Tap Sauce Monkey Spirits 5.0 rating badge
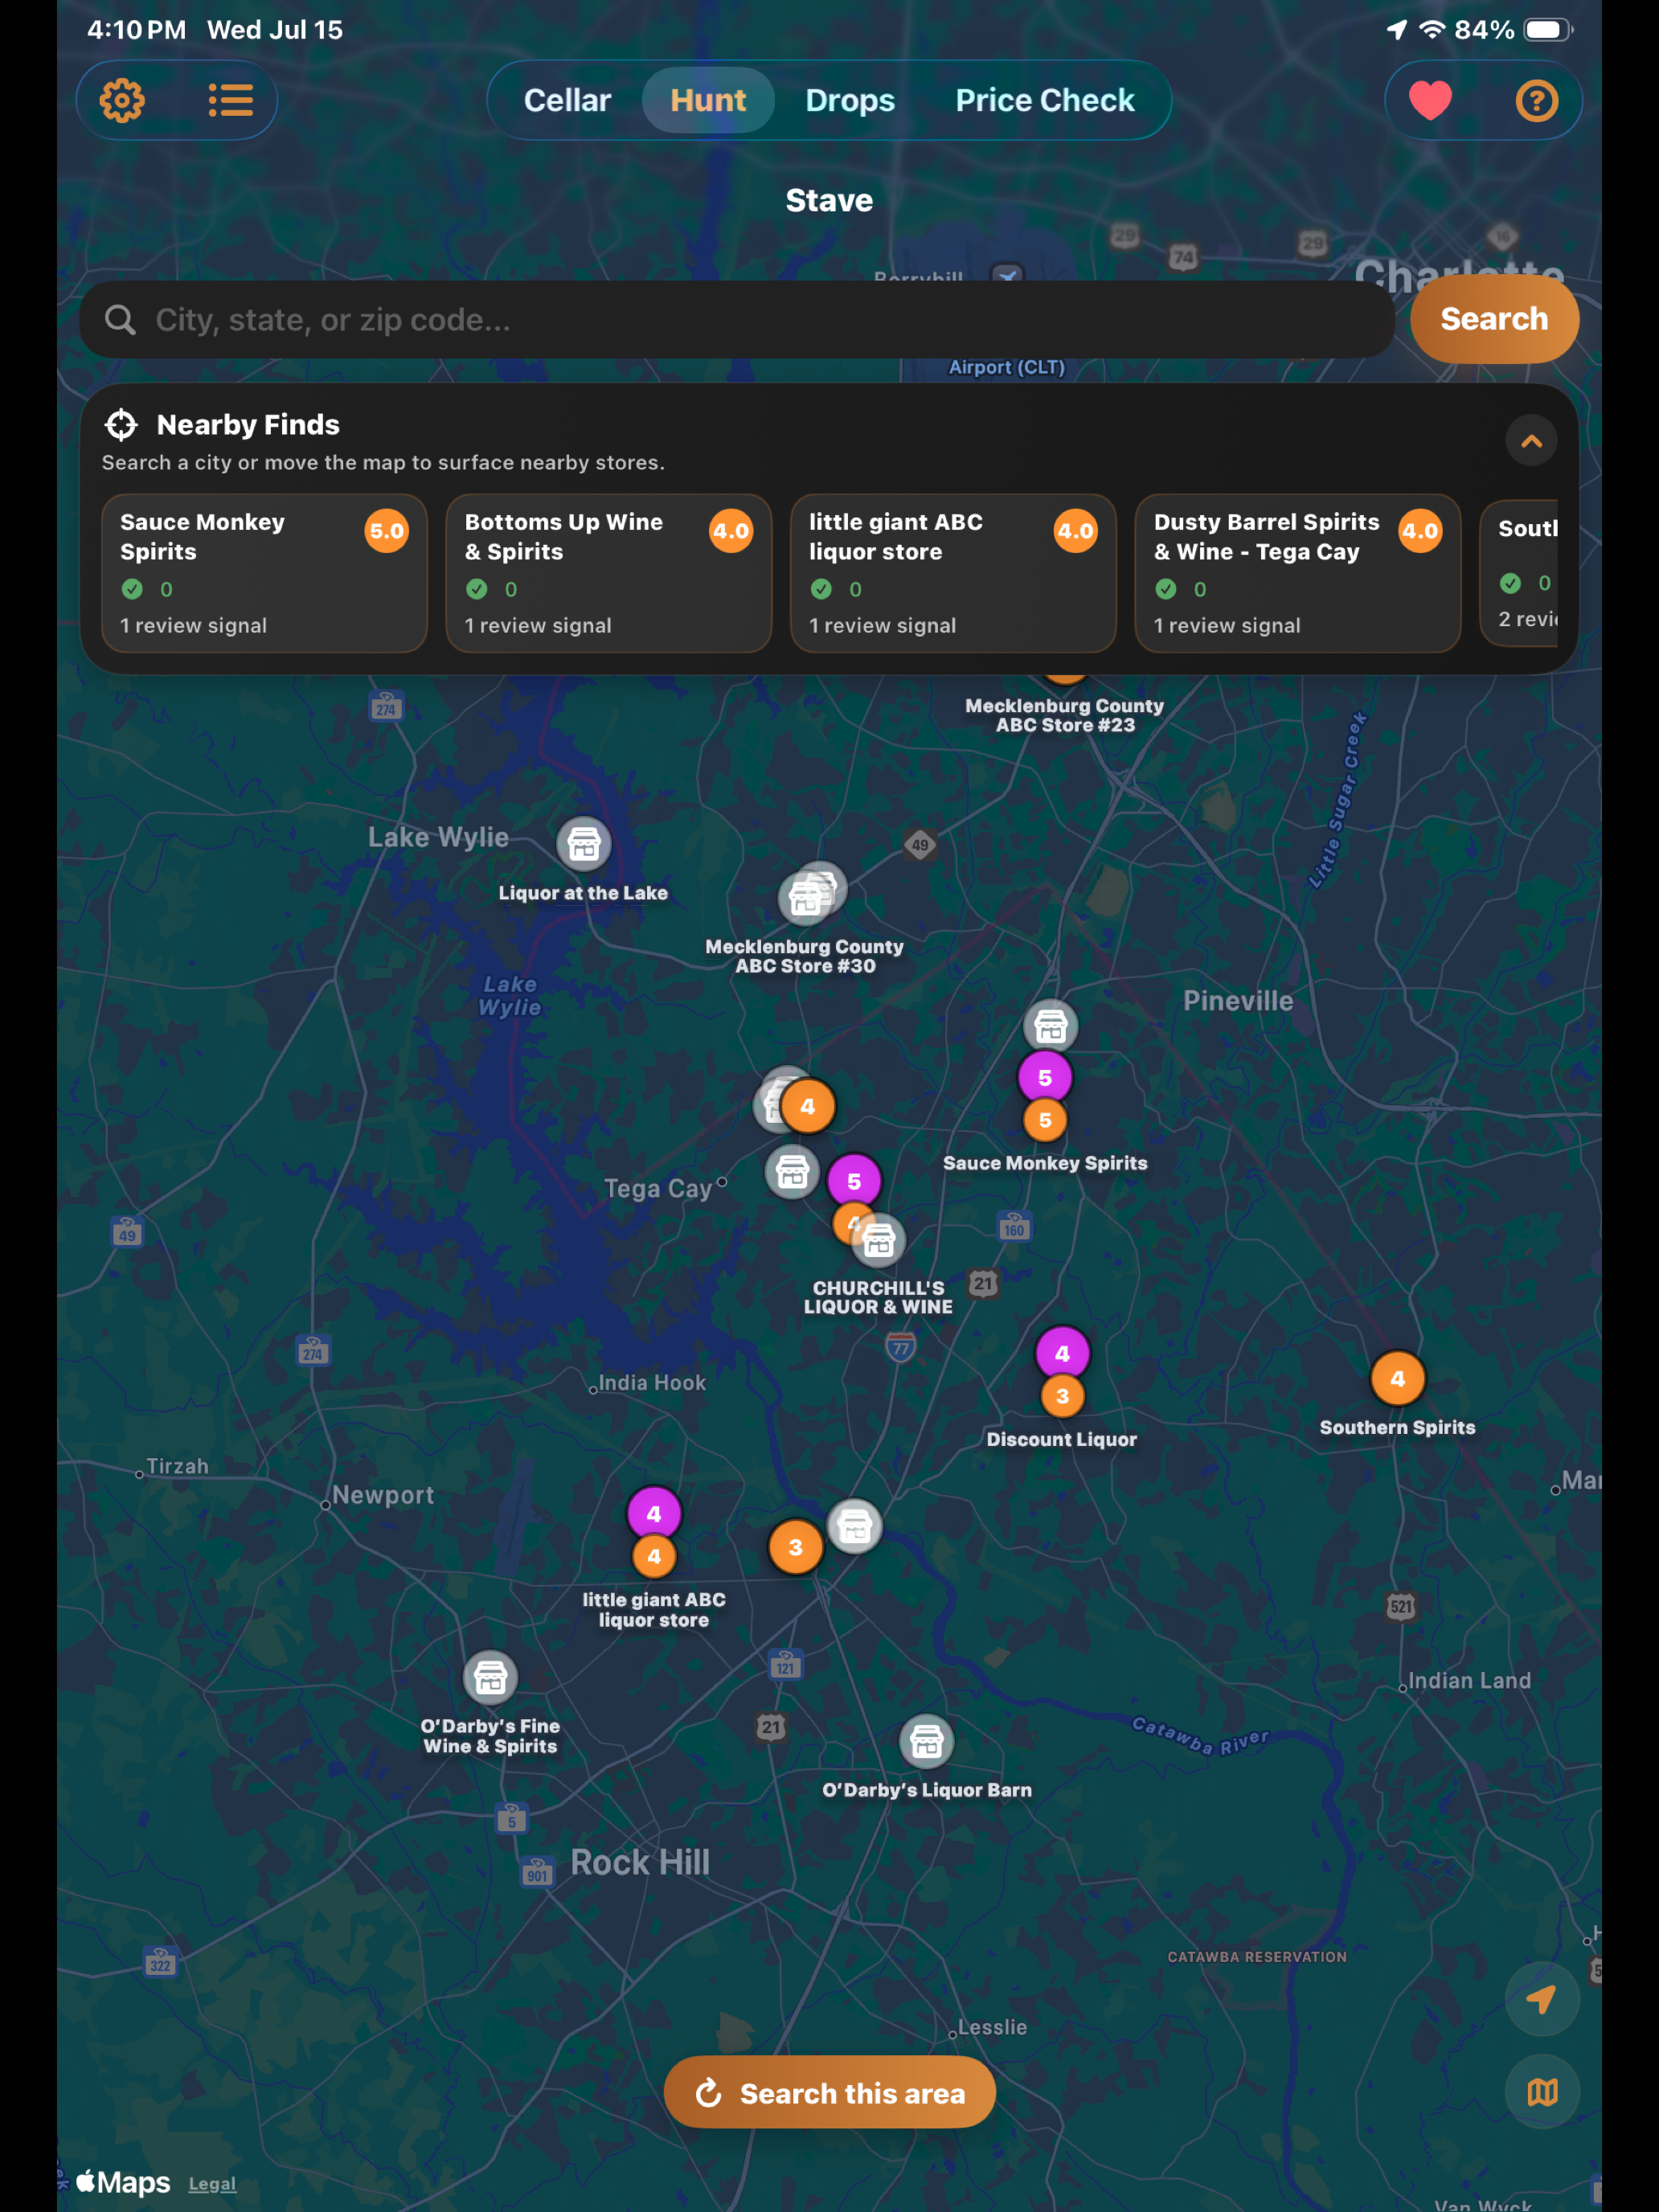The width and height of the screenshot is (1659, 2212). click(386, 531)
